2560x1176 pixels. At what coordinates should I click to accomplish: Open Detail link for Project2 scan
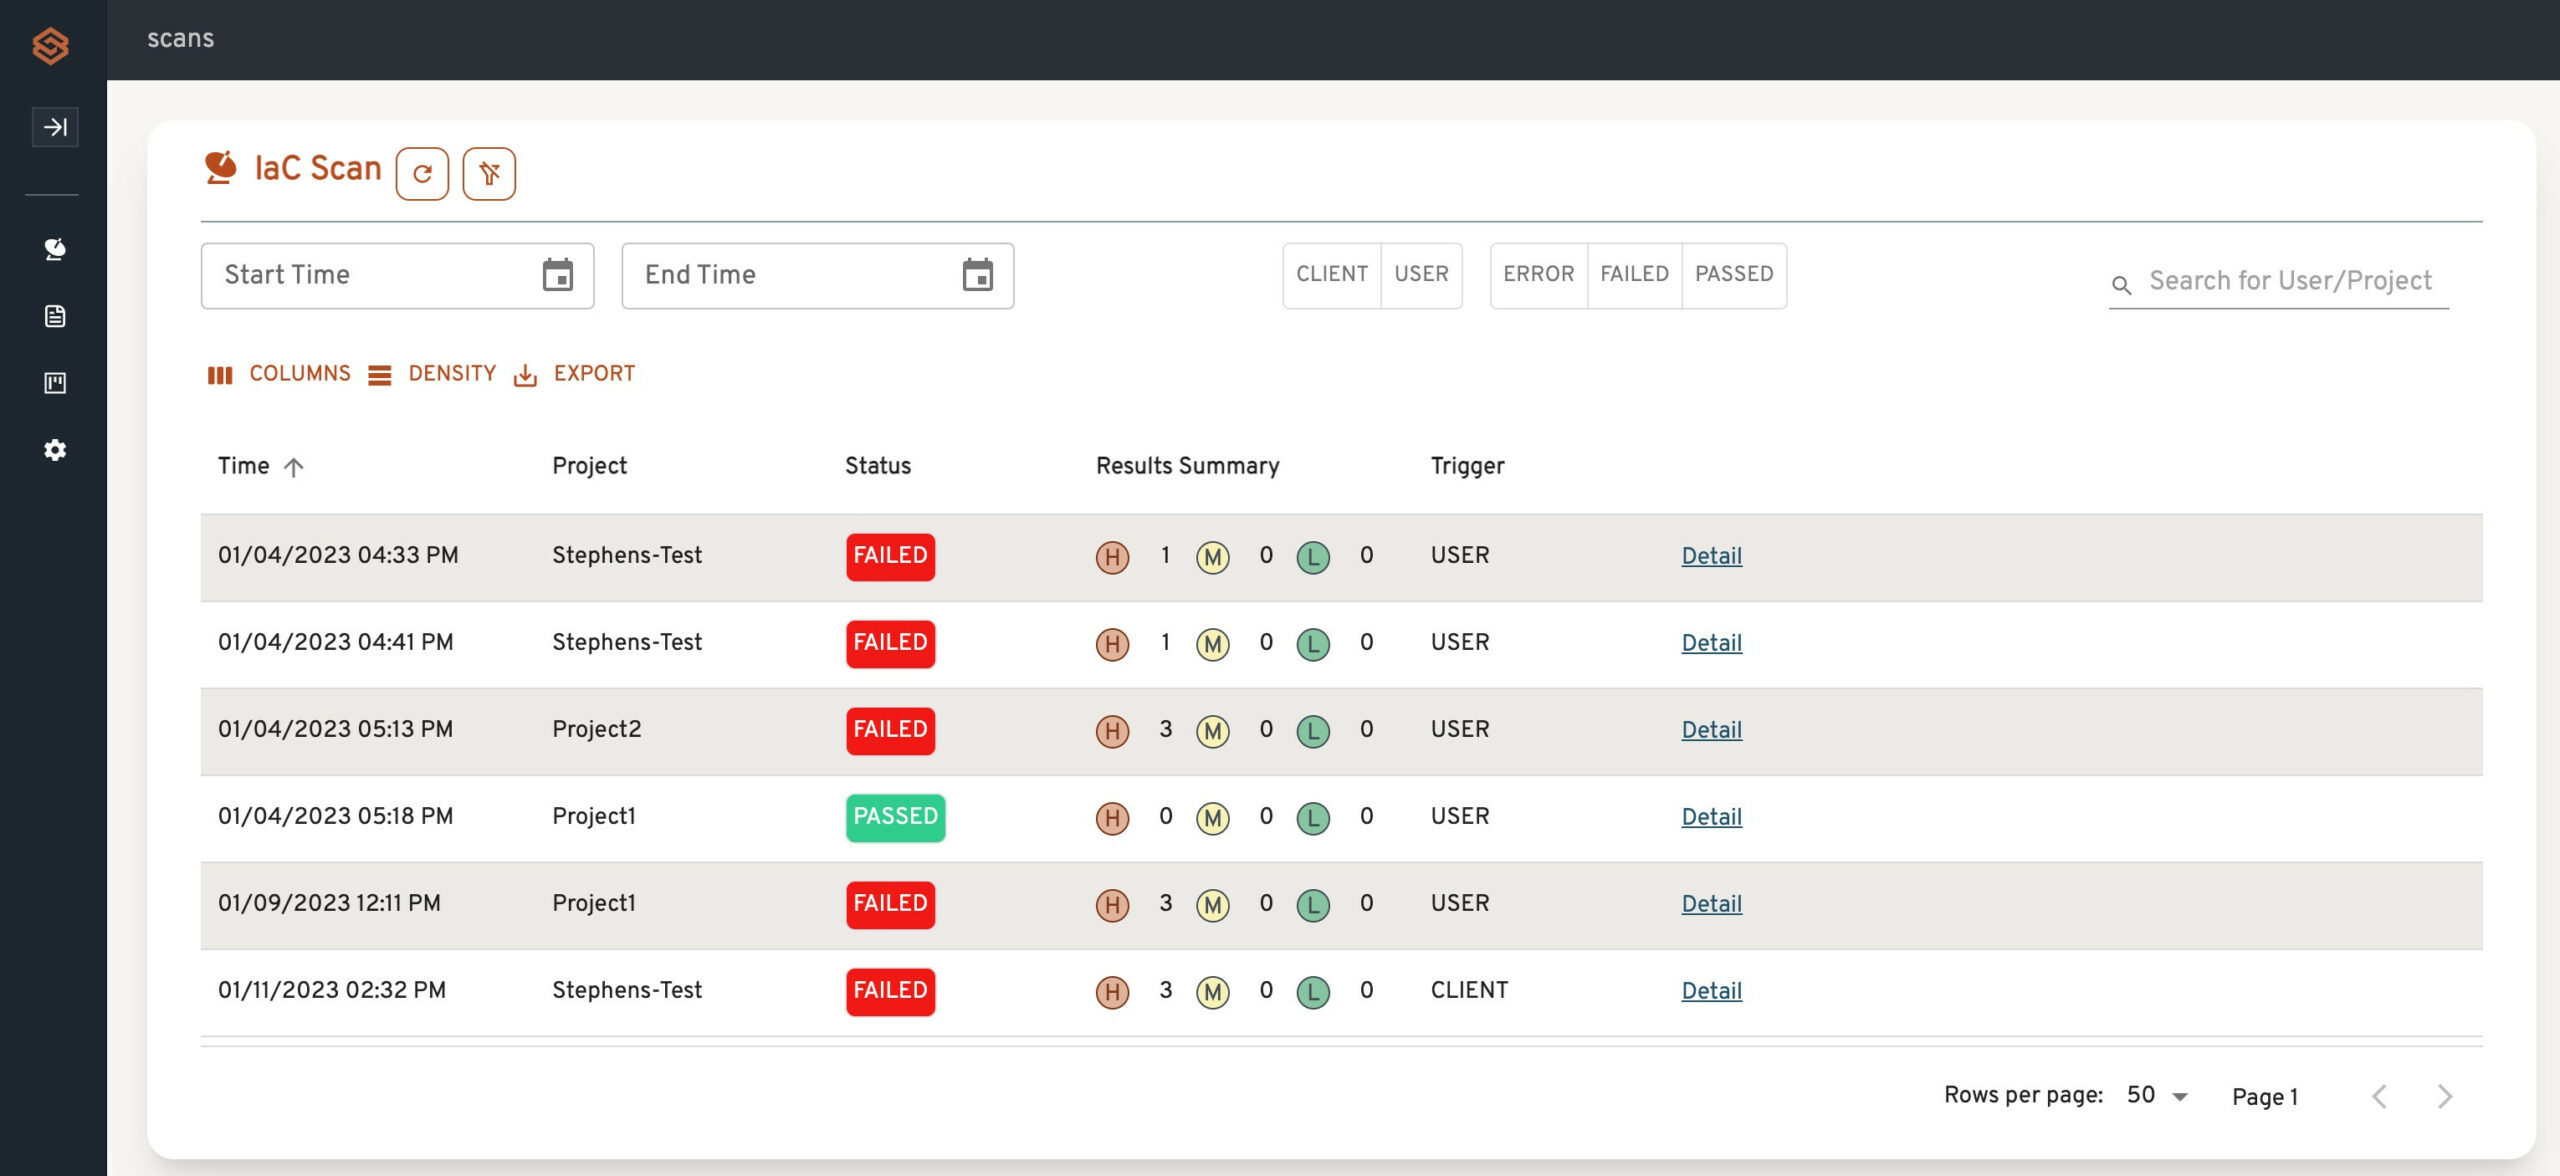pyautogui.click(x=1711, y=730)
